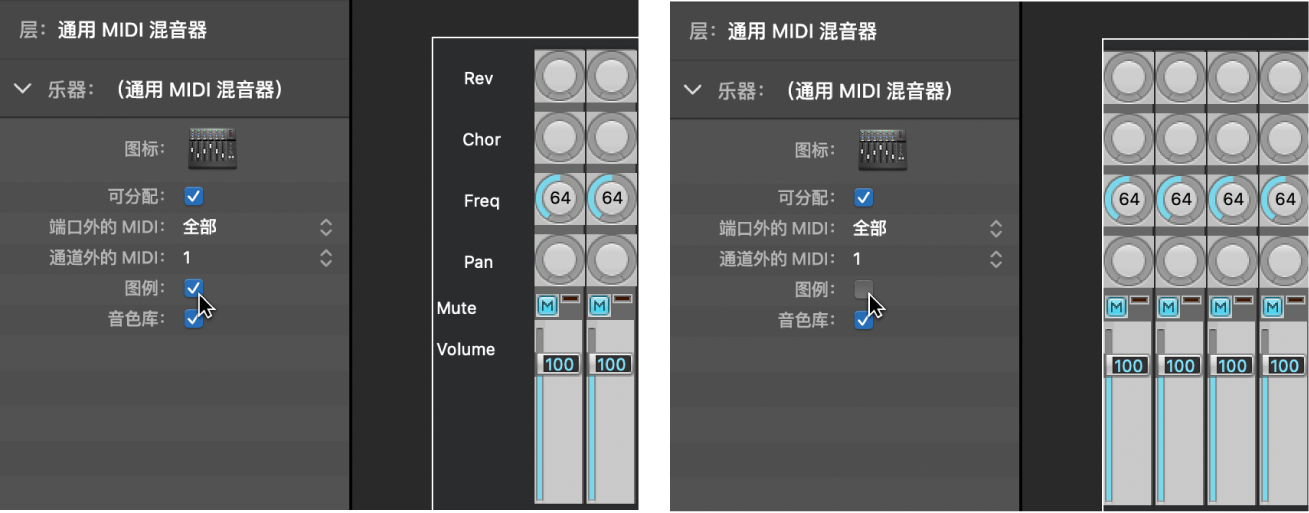Collapse the 乐器 disclosure triangle in right inspector
Image resolution: width=1309 pixels, height=513 pixels.
click(x=693, y=90)
